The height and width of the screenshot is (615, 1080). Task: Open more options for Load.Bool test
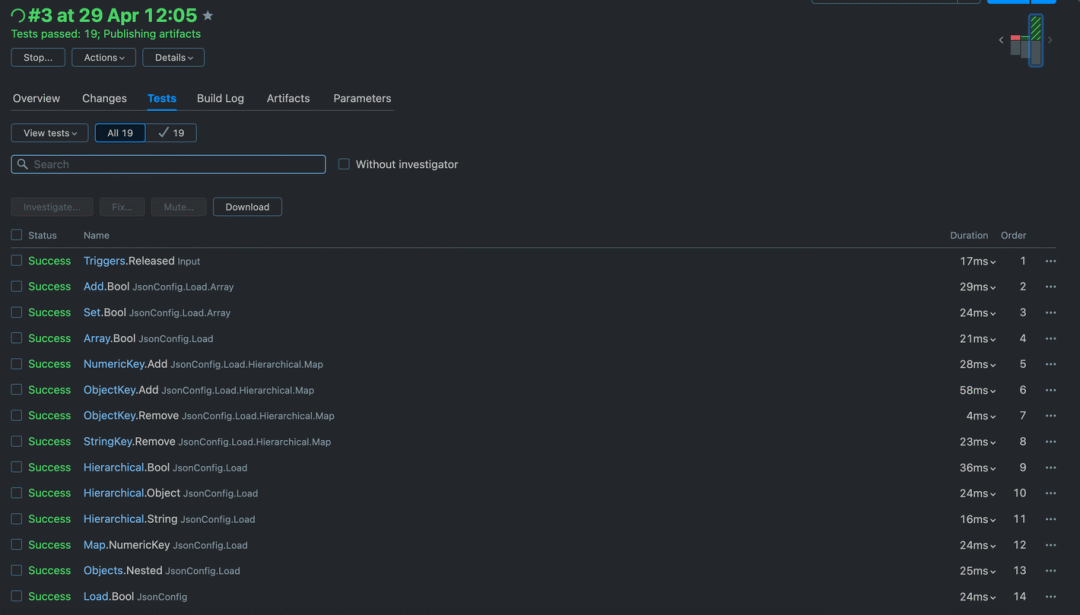point(1050,596)
